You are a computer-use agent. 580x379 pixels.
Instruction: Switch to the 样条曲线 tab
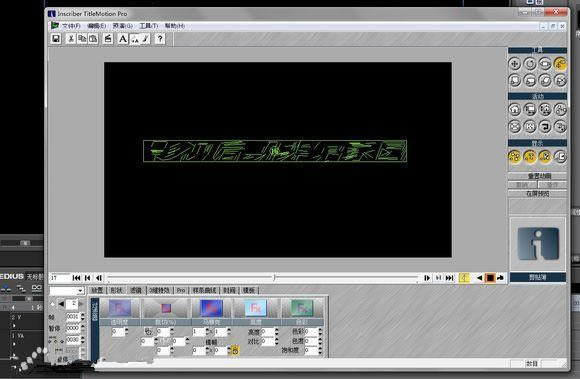click(x=204, y=290)
